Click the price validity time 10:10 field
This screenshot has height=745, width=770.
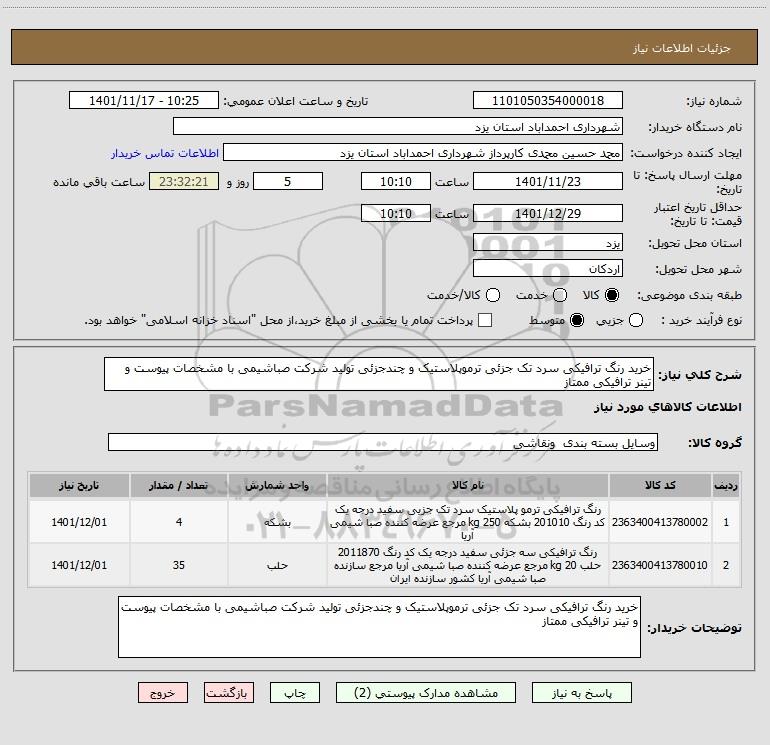pyautogui.click(x=396, y=213)
